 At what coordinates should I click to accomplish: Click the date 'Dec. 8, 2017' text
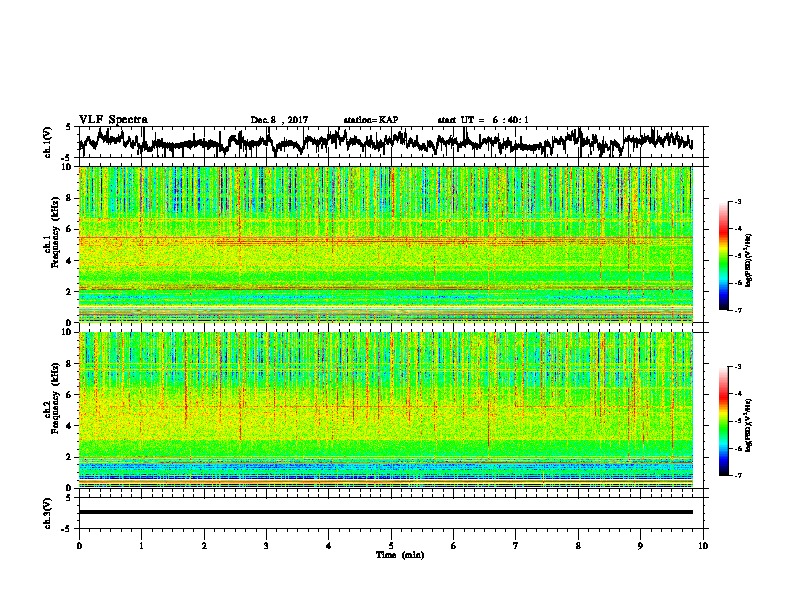pyautogui.click(x=279, y=120)
